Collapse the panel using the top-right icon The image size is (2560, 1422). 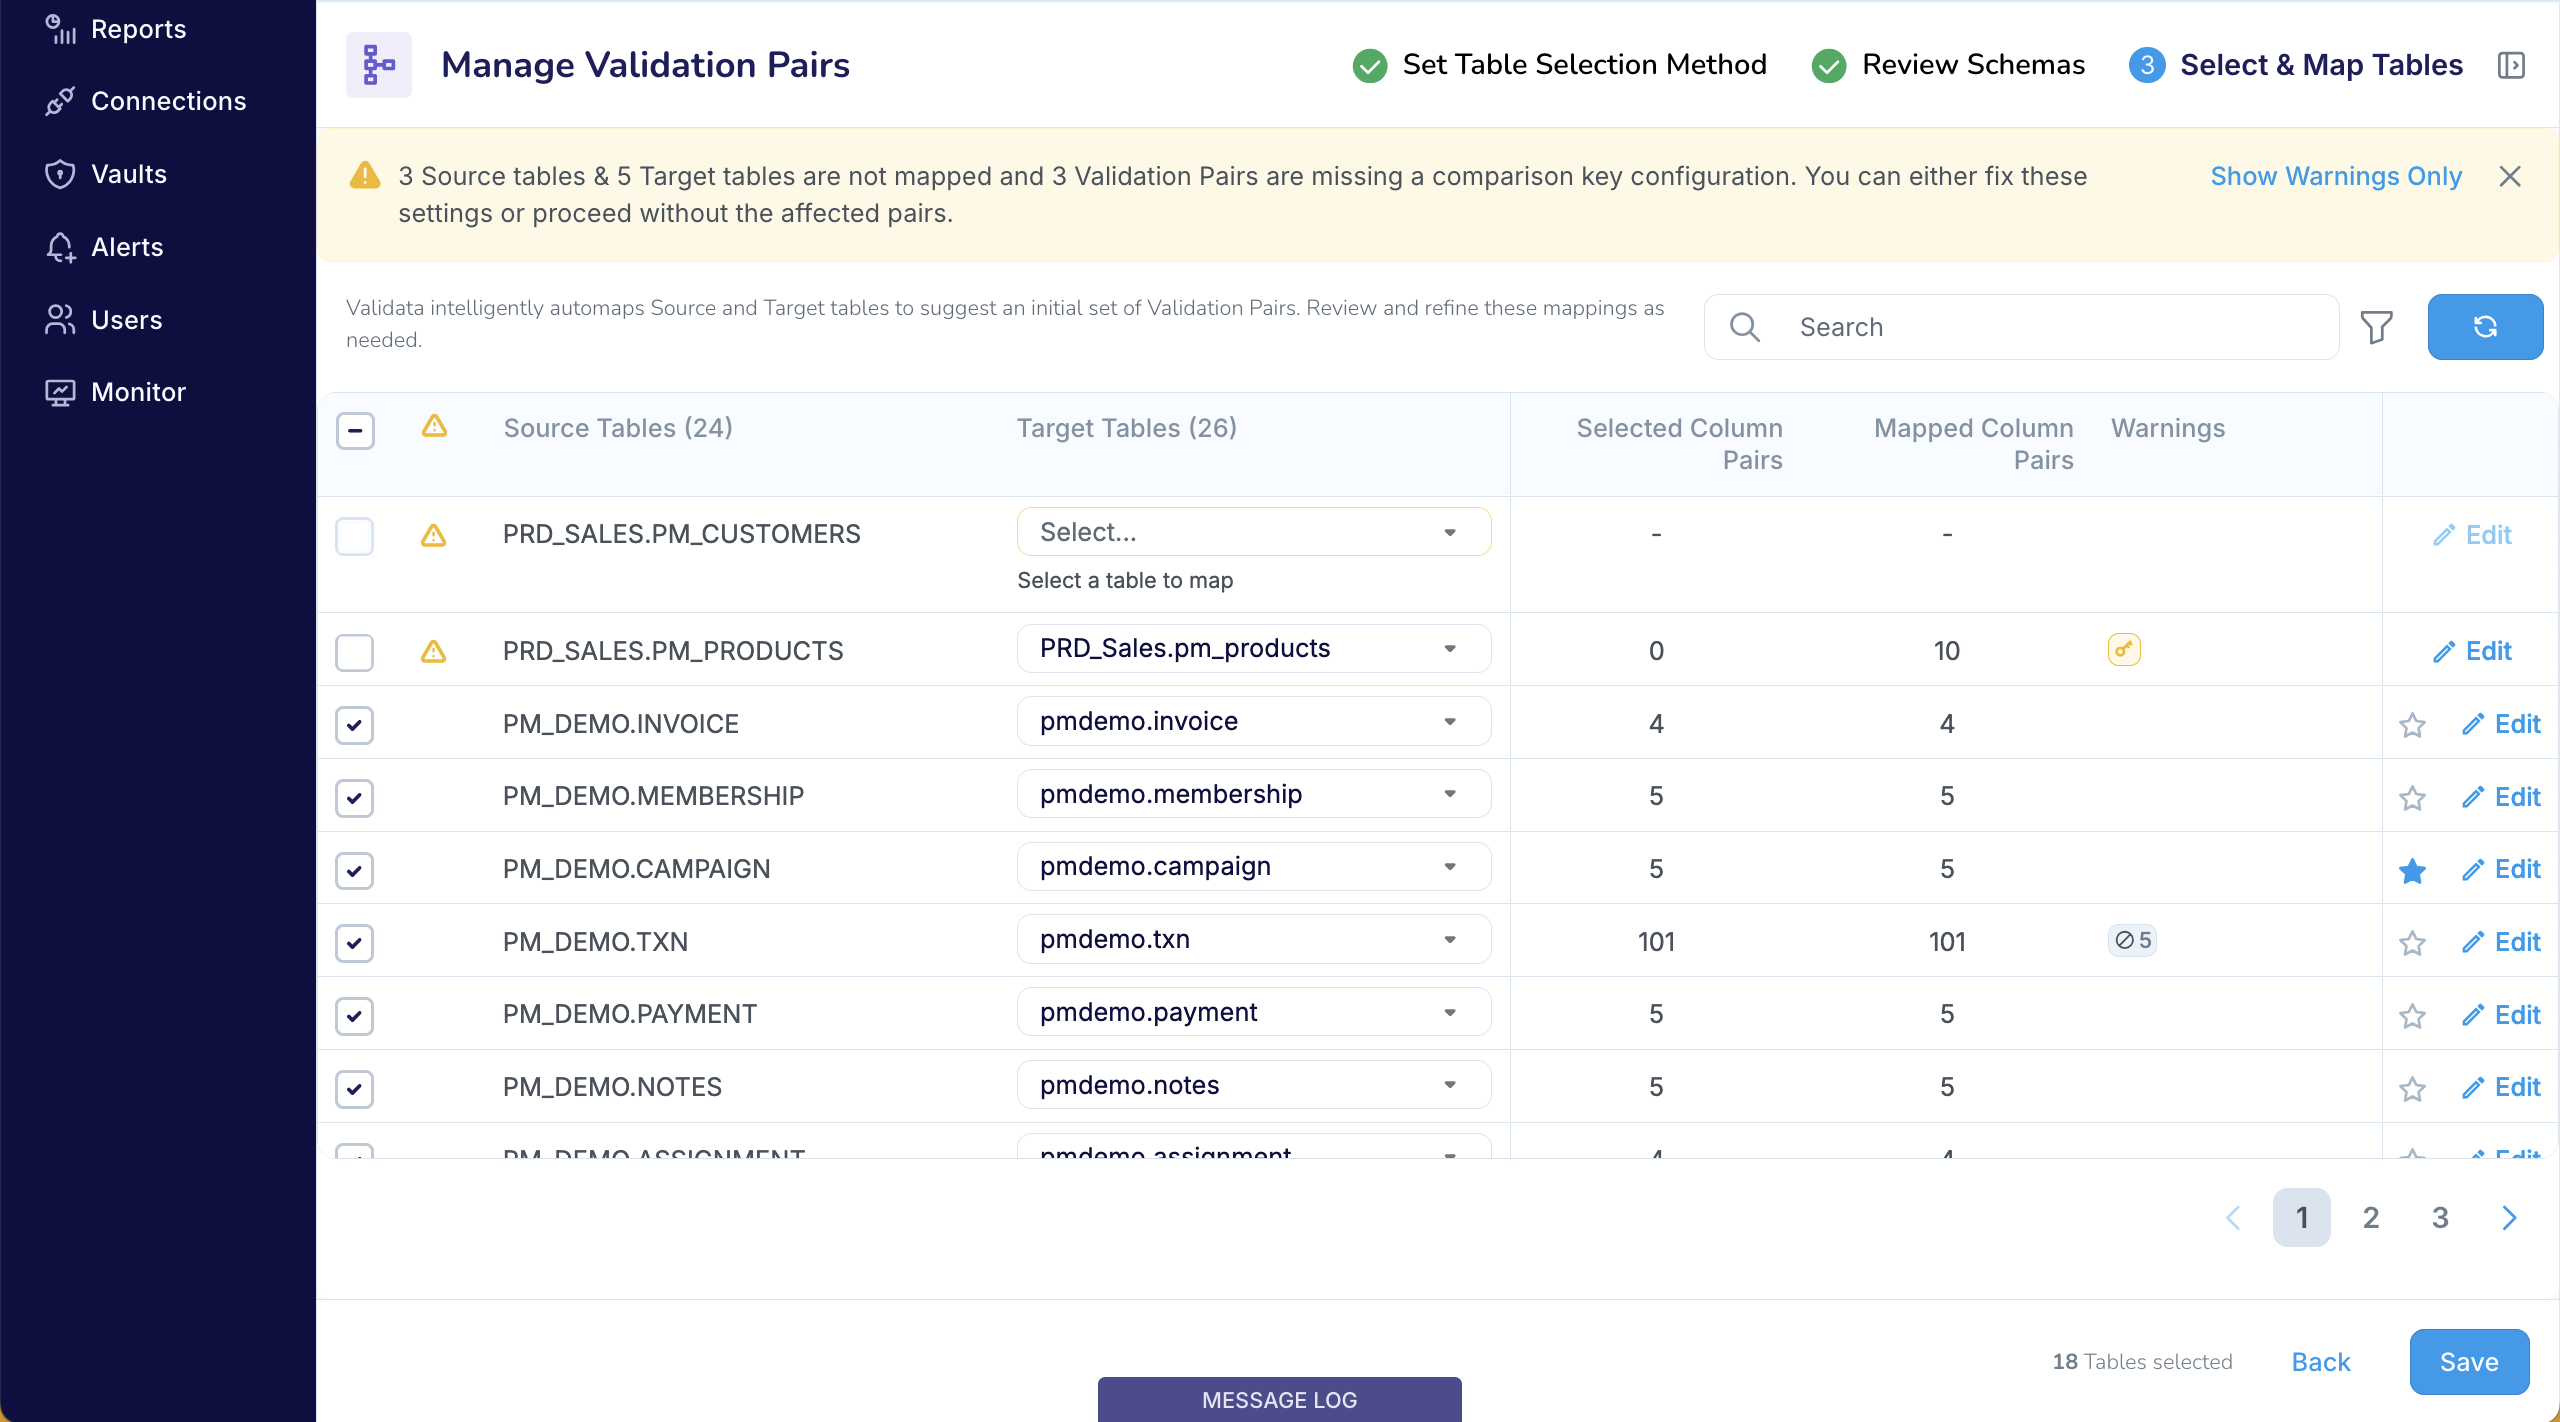[x=2512, y=64]
